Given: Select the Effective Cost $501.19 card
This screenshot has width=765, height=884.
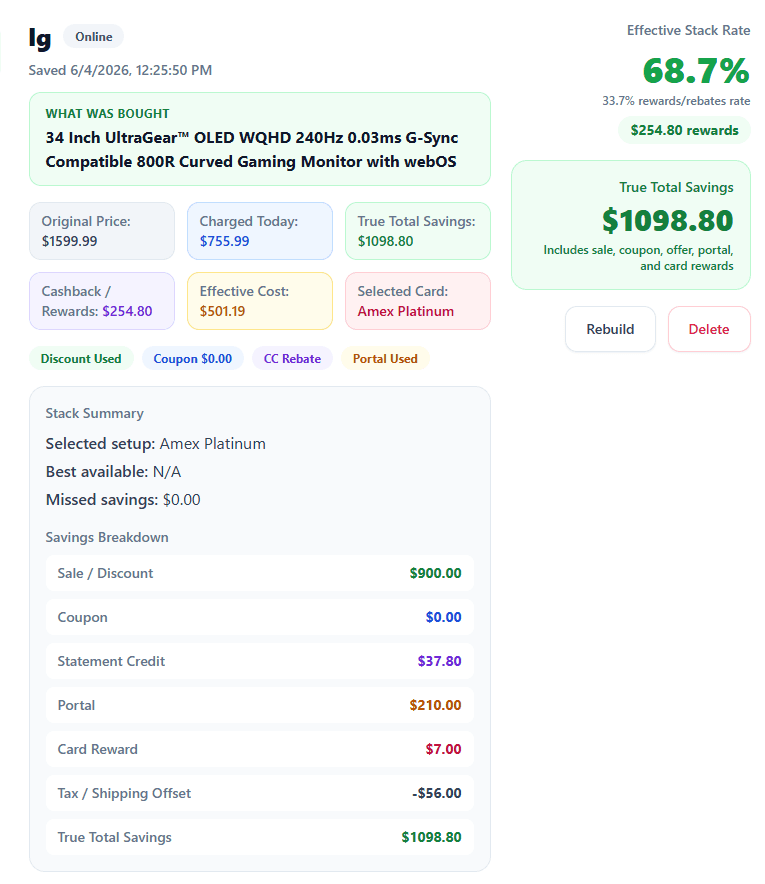Looking at the screenshot, I should pos(260,301).
